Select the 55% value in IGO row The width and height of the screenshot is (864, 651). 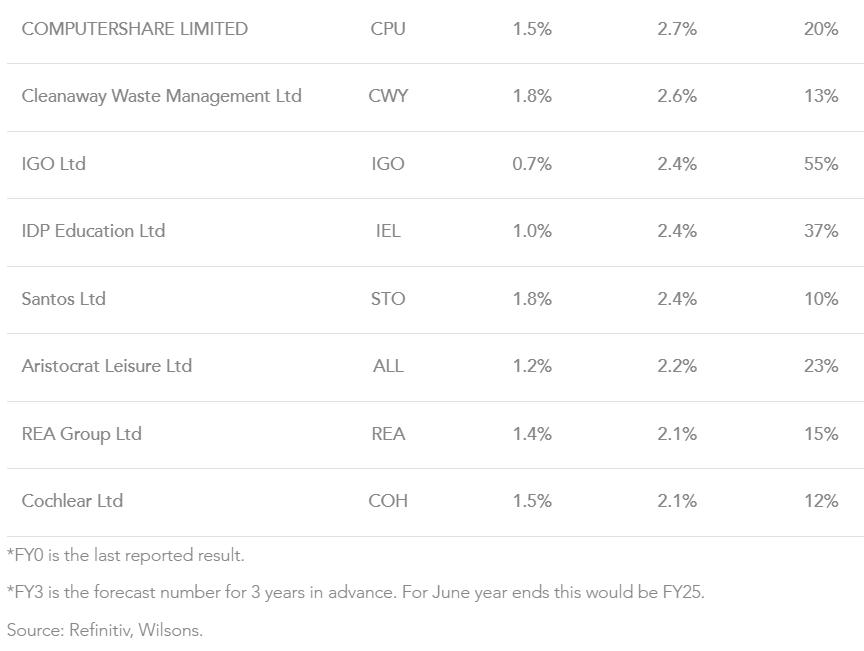[820, 164]
